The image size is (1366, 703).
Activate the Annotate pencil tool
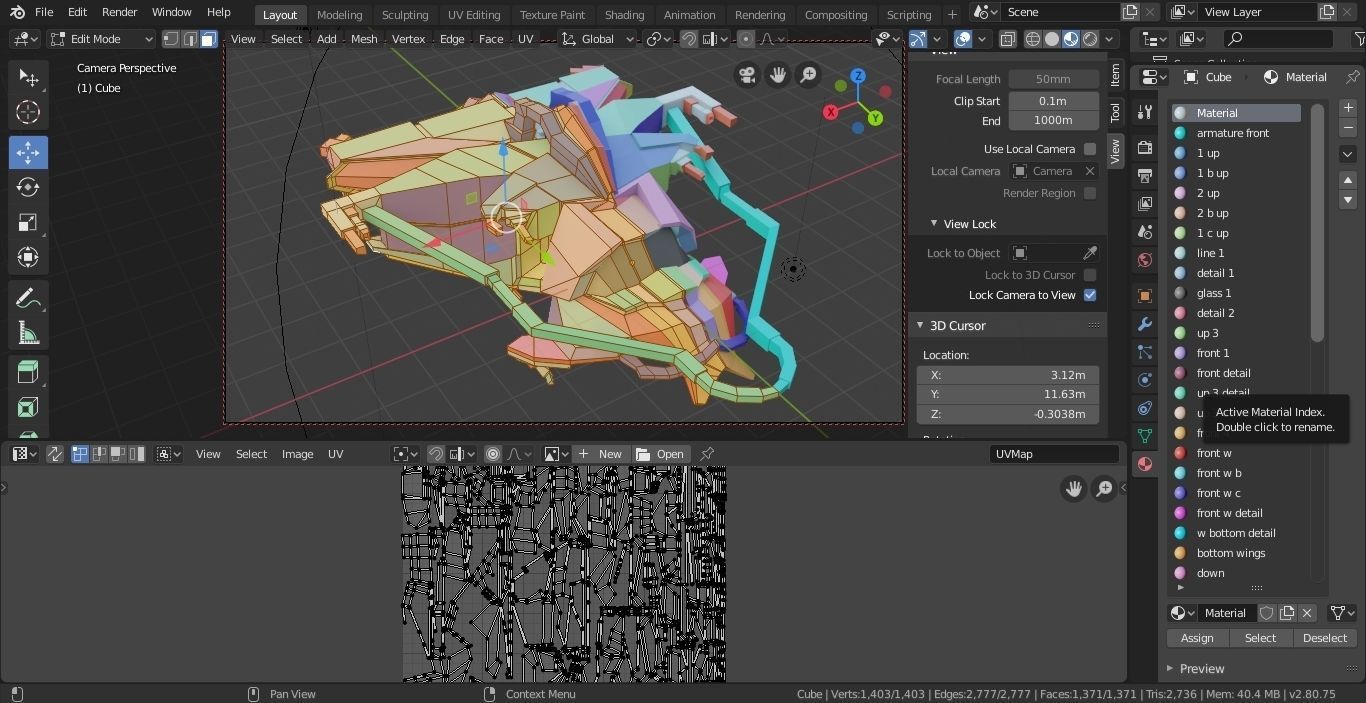28,299
